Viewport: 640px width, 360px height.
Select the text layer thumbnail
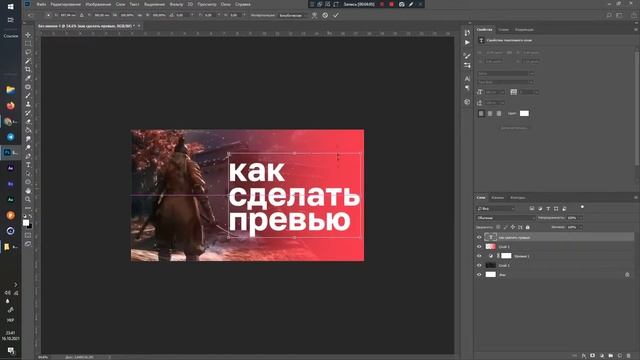pos(490,237)
